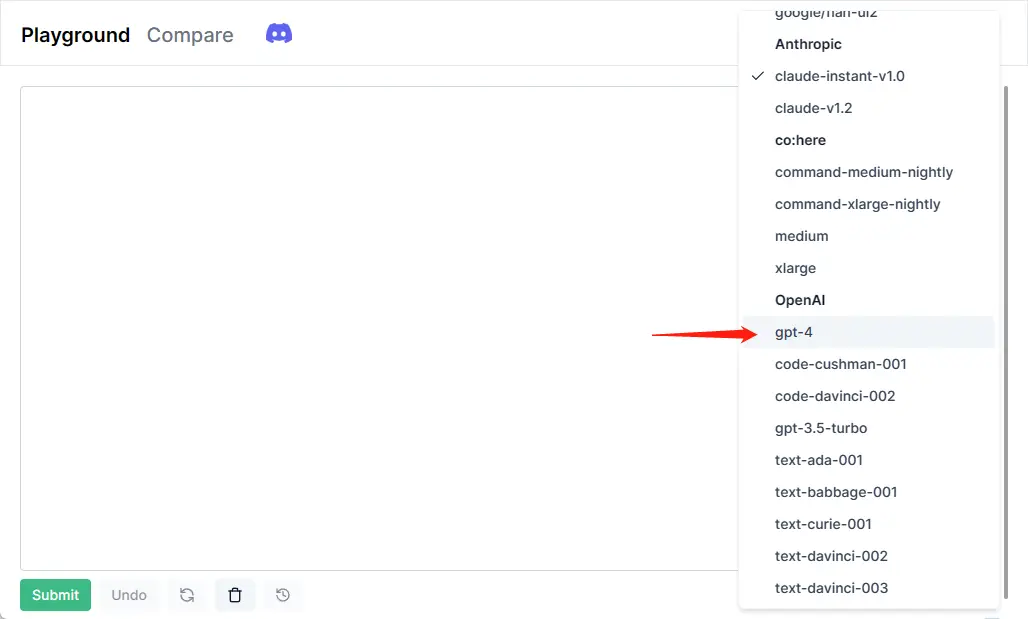The width and height of the screenshot is (1028, 619).
Task: Click the OpenAI group heading
Action: [800, 300]
